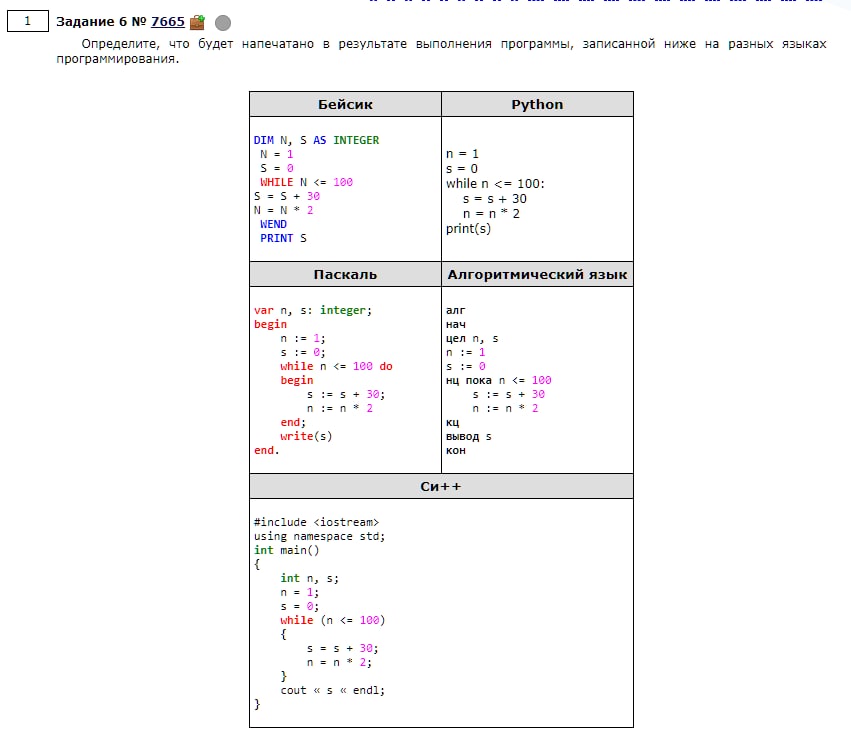Click the "Задание 6 №" heading text
Viewport: 851px width, 747px height.
click(x=101, y=21)
